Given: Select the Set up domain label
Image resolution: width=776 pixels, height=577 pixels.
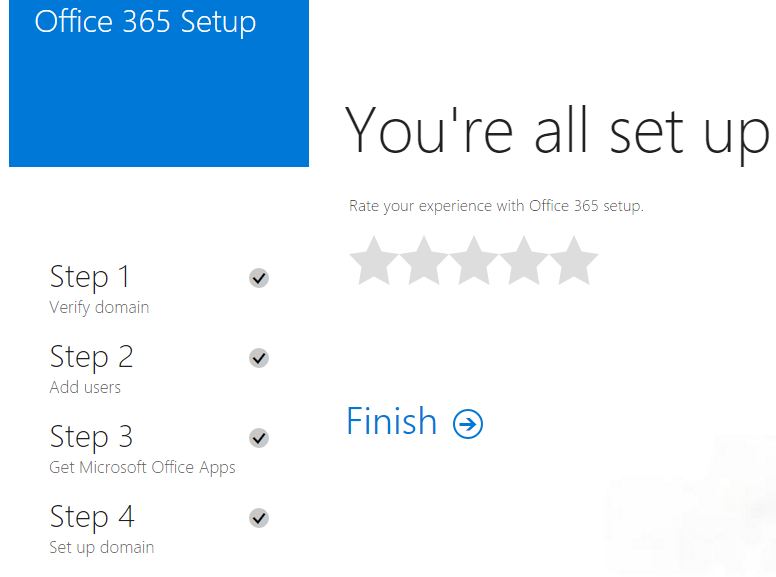Looking at the screenshot, I should pyautogui.click(x=101, y=547).
